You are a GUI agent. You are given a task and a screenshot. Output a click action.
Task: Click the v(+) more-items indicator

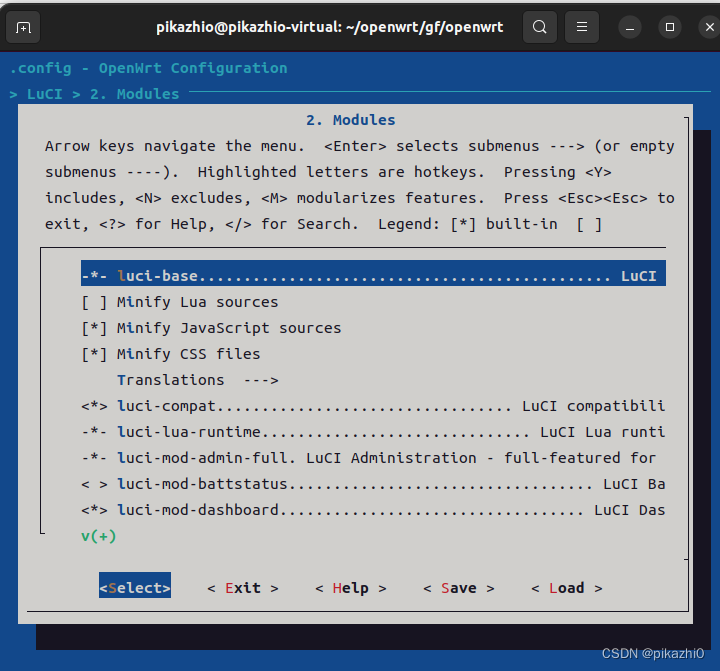(99, 536)
